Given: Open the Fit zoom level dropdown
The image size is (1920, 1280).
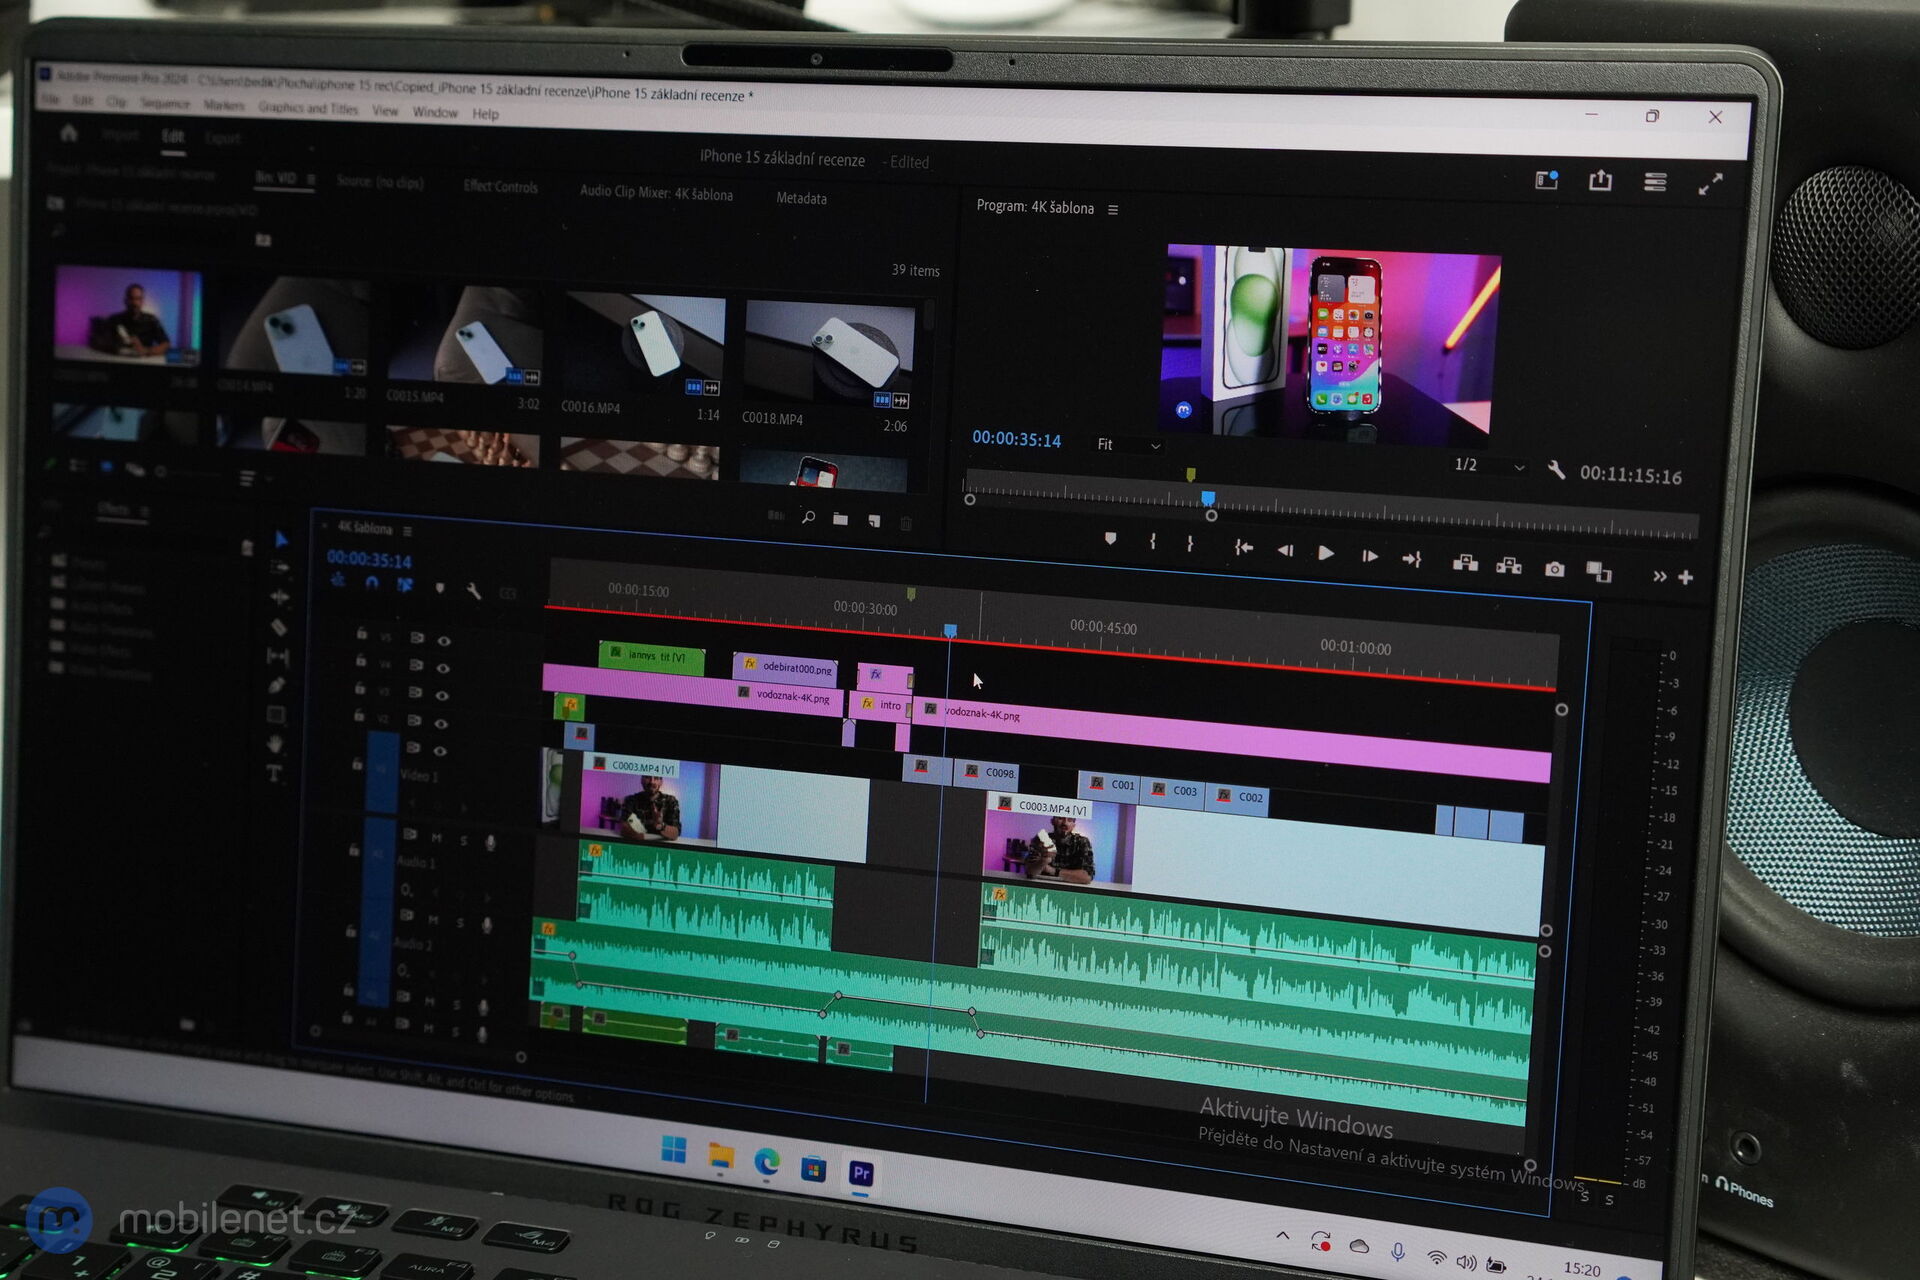Looking at the screenshot, I should [1127, 446].
